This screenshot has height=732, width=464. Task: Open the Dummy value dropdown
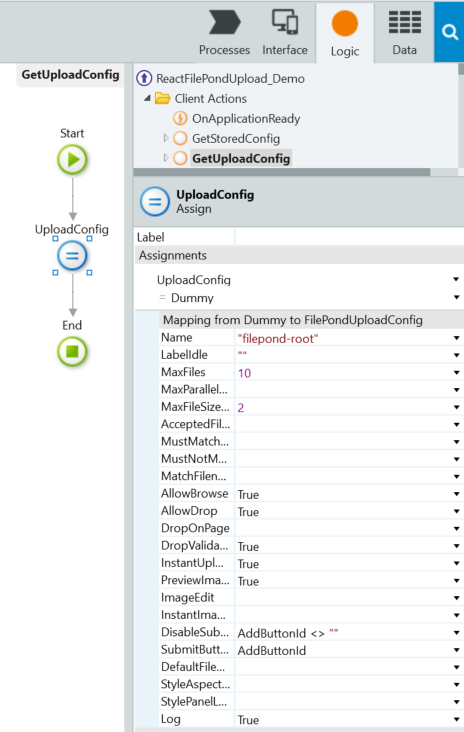456,297
